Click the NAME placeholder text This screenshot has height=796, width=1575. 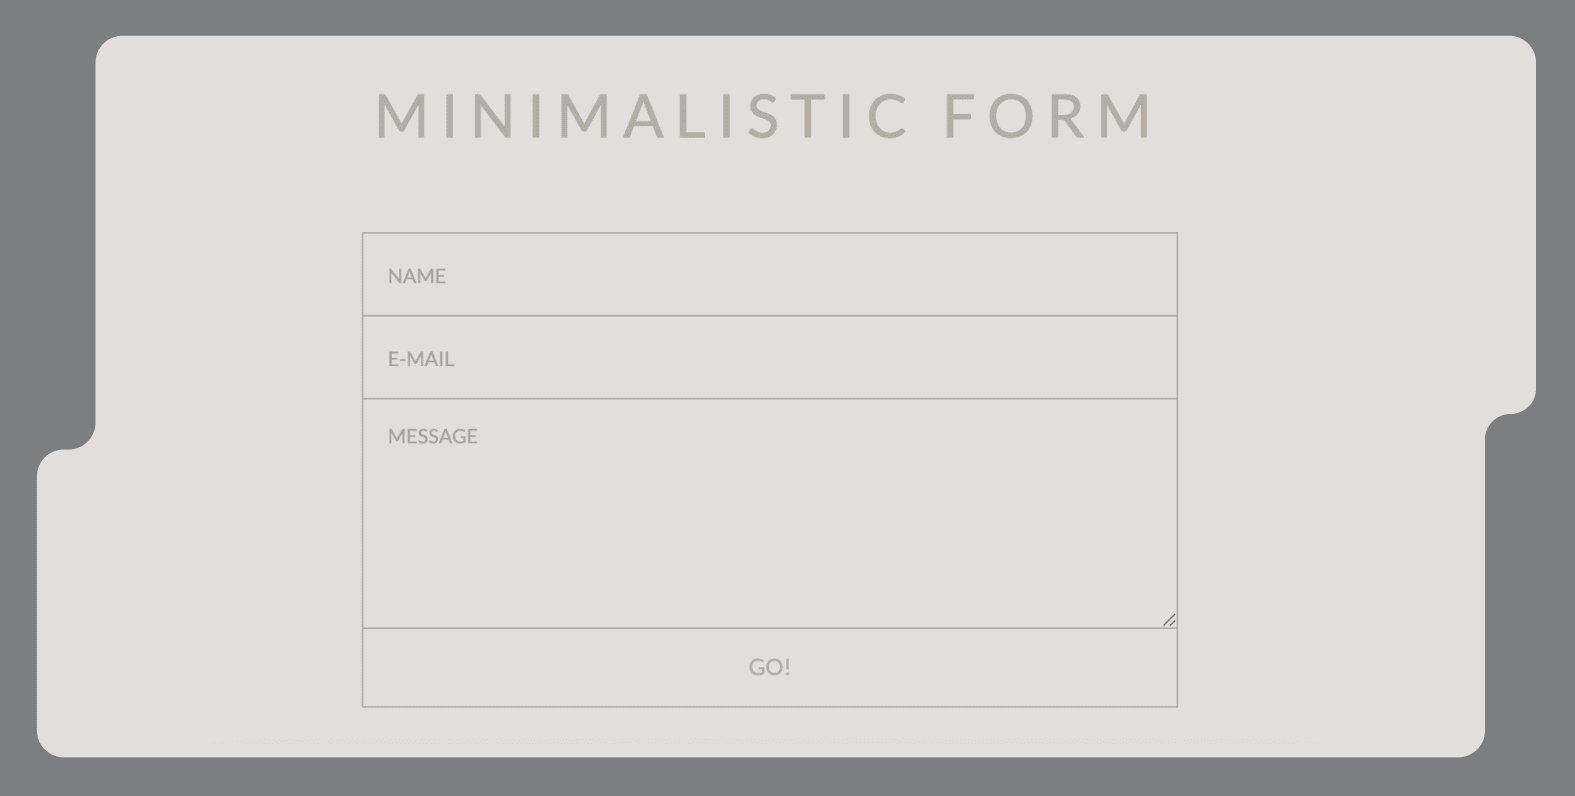pos(417,276)
